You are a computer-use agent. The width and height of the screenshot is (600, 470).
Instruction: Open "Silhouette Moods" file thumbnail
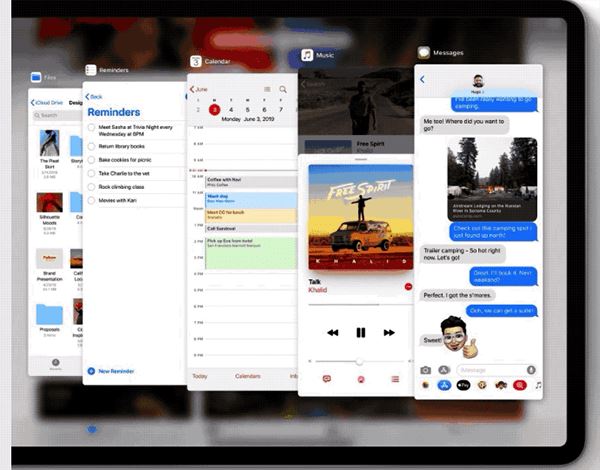tap(49, 202)
